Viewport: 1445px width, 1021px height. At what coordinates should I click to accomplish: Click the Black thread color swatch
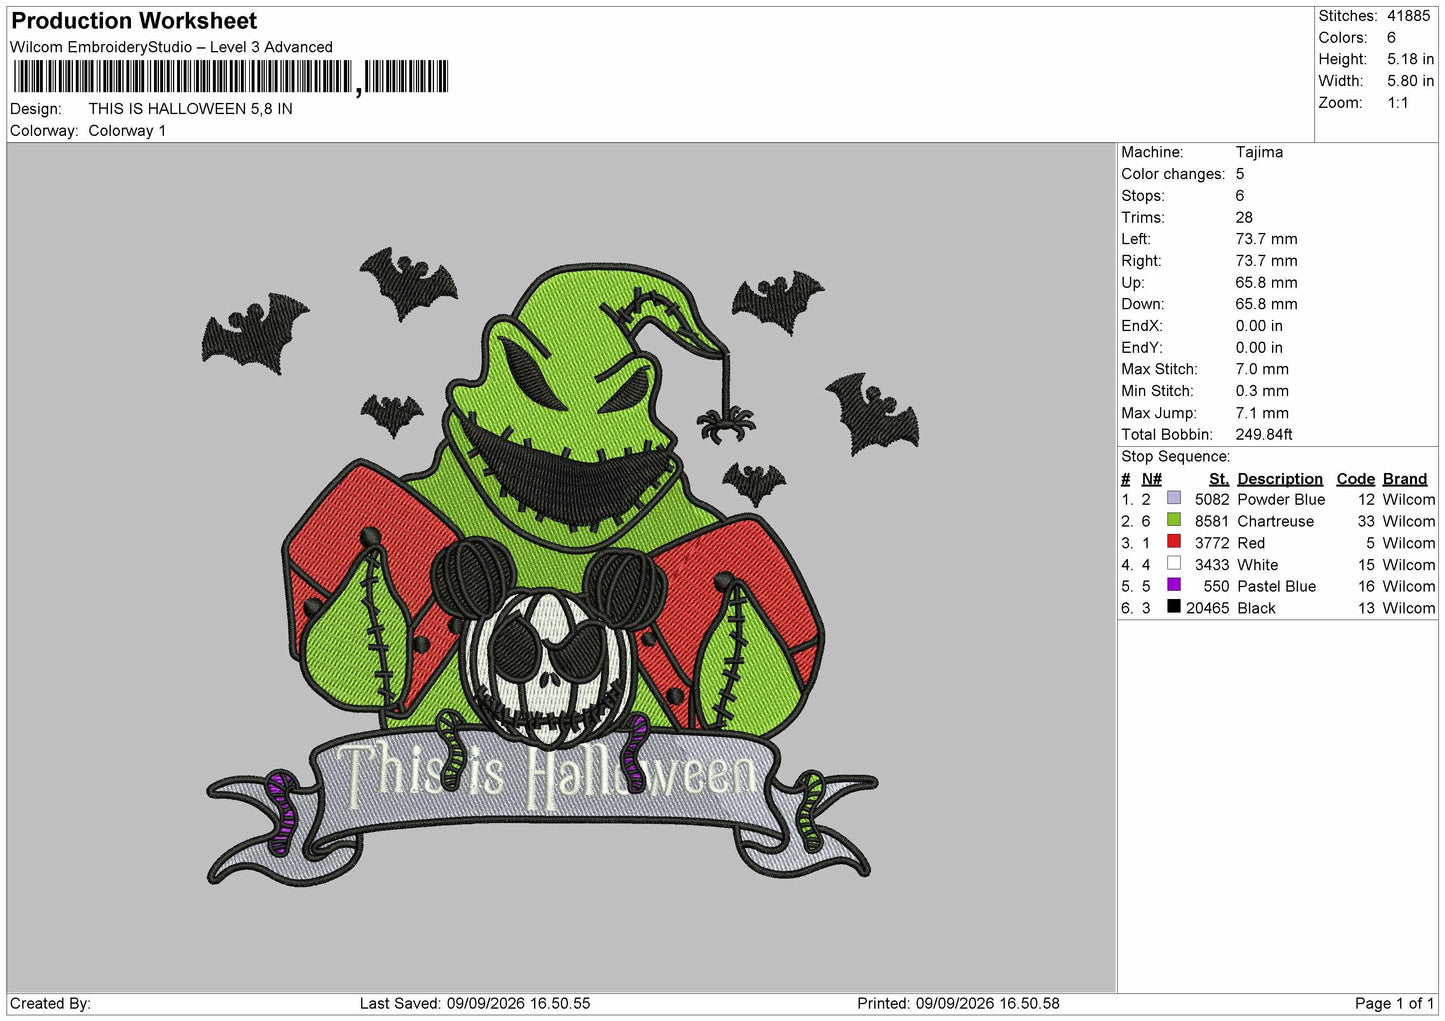pos(1174,607)
